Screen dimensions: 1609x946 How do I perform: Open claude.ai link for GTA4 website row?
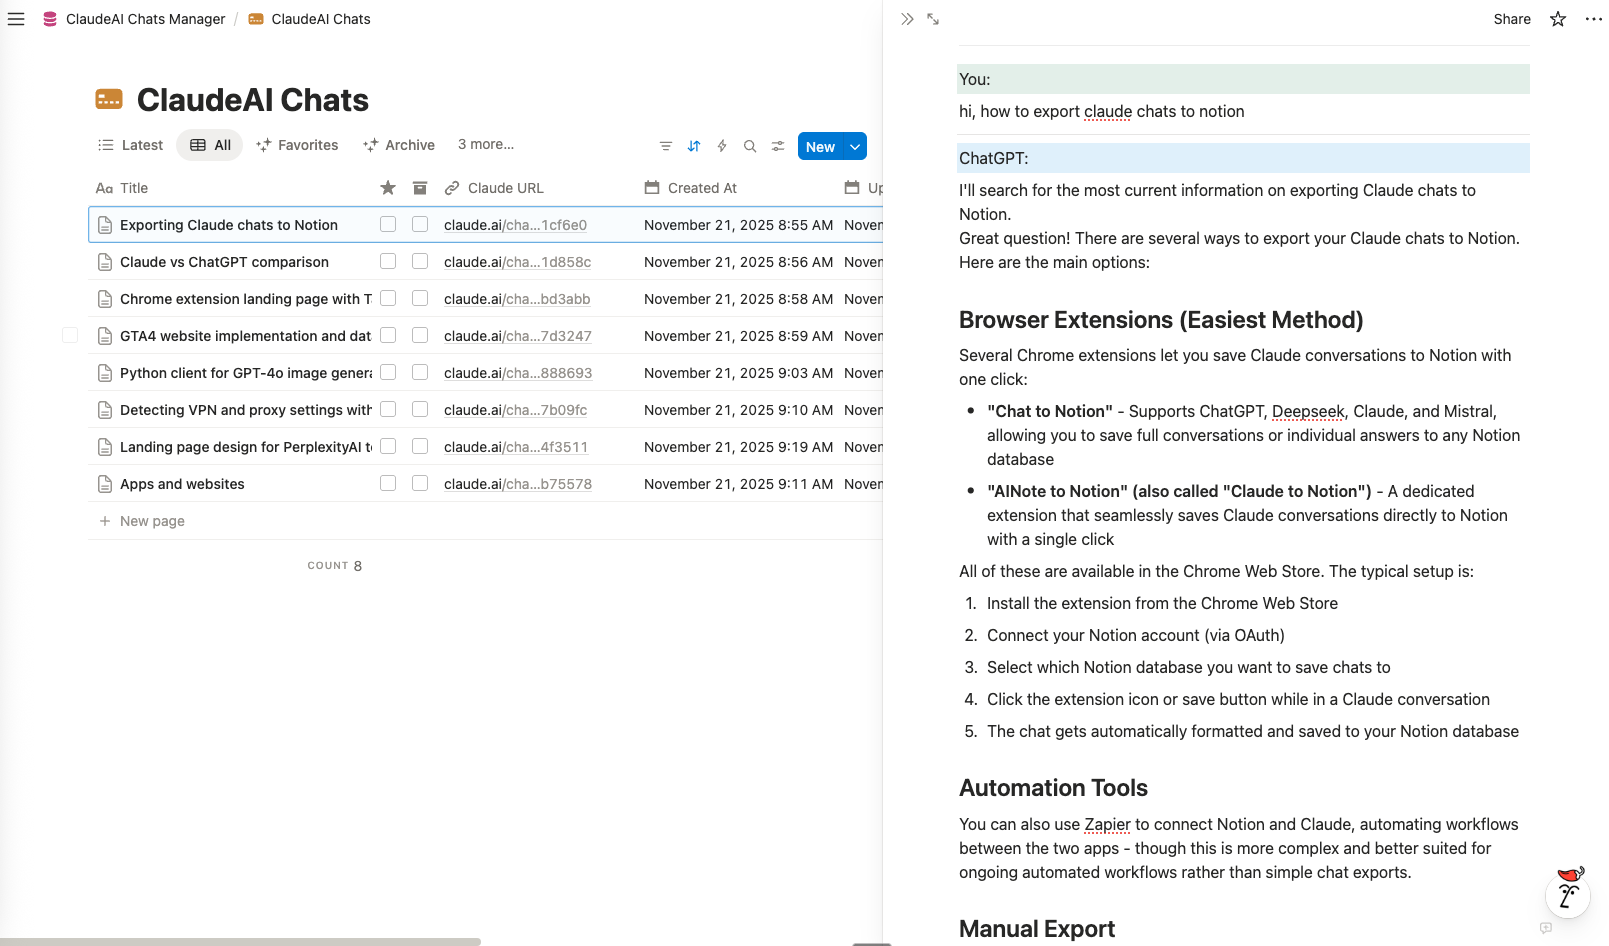click(x=517, y=336)
